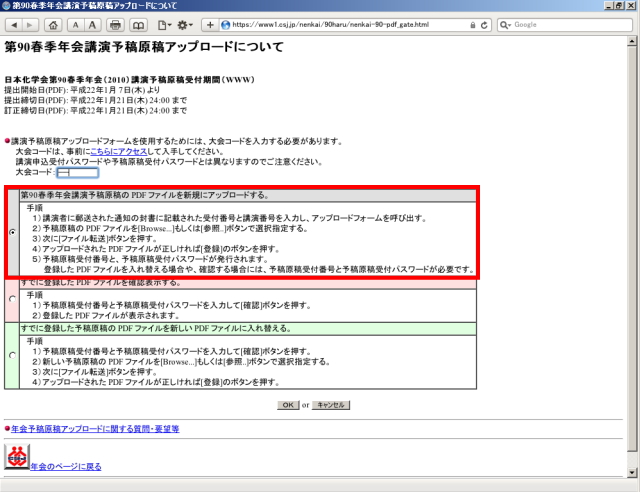
Task: Click the globe site icon in address bar
Action: [x=225, y=25]
